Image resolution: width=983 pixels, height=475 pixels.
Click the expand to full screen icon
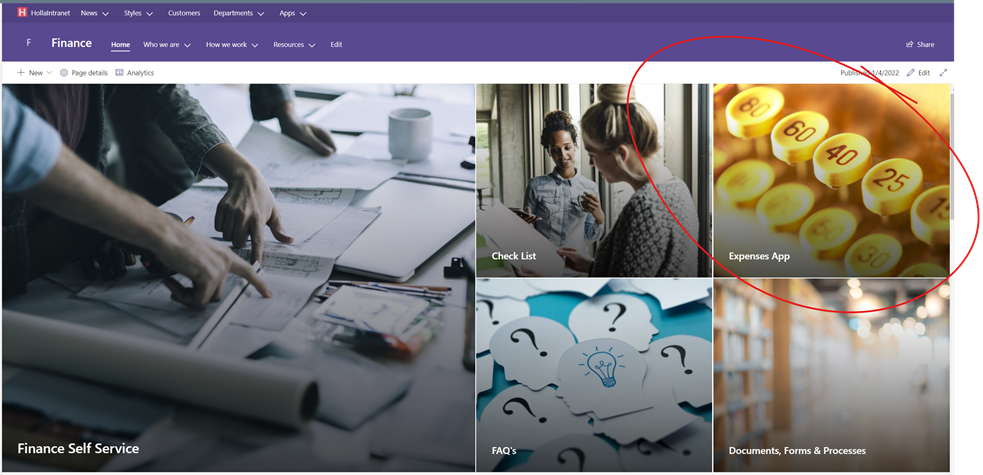[x=943, y=73]
